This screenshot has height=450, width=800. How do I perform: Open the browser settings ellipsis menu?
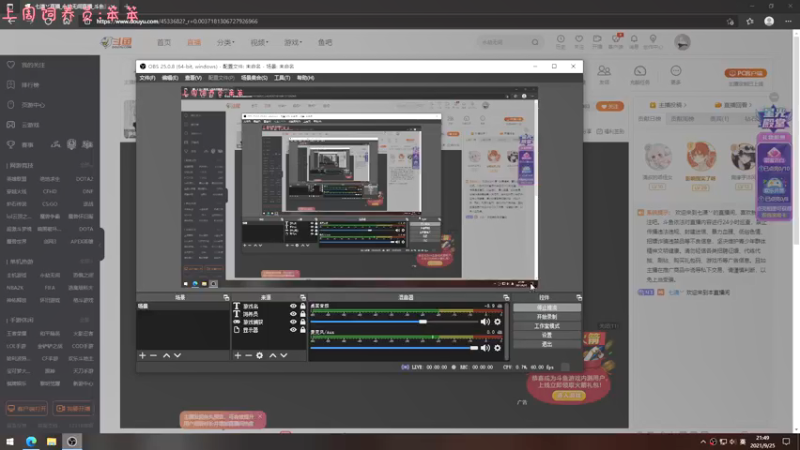pos(788,21)
